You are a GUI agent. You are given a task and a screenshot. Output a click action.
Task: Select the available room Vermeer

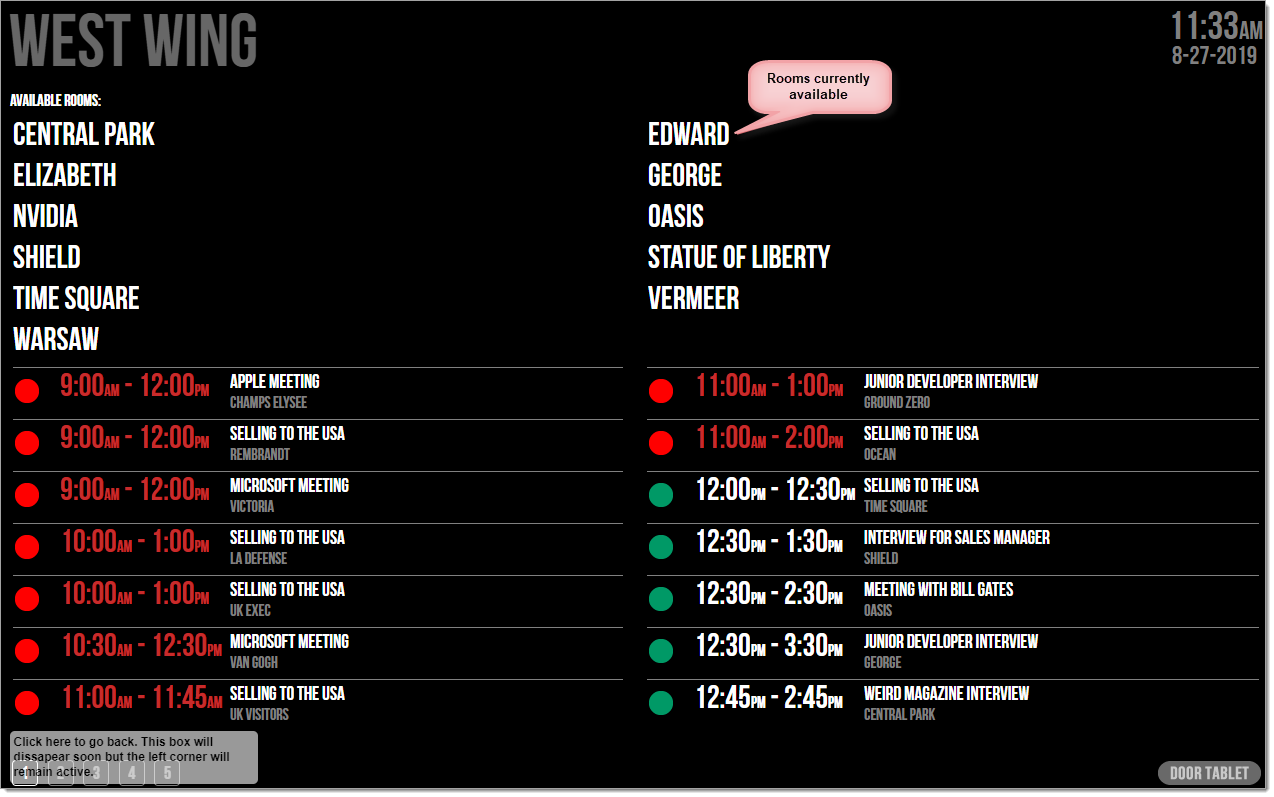[694, 299]
